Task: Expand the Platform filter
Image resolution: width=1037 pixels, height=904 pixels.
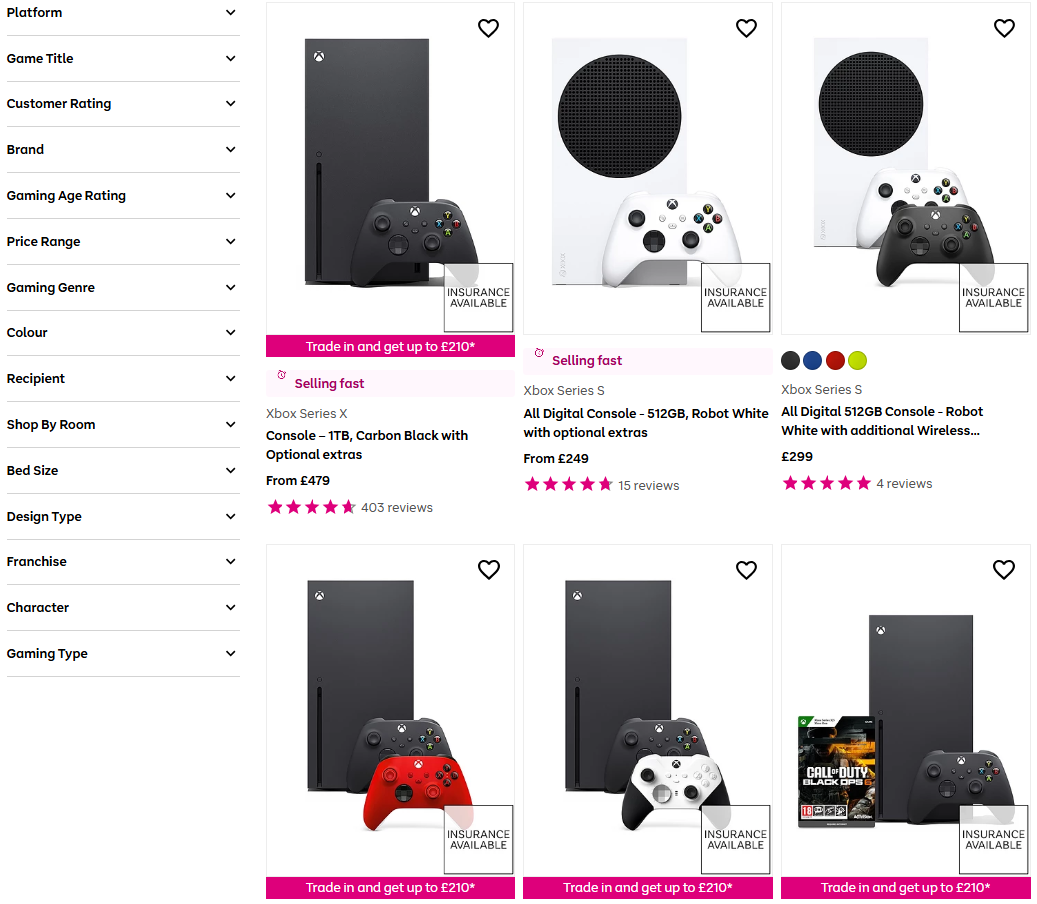Action: click(123, 13)
